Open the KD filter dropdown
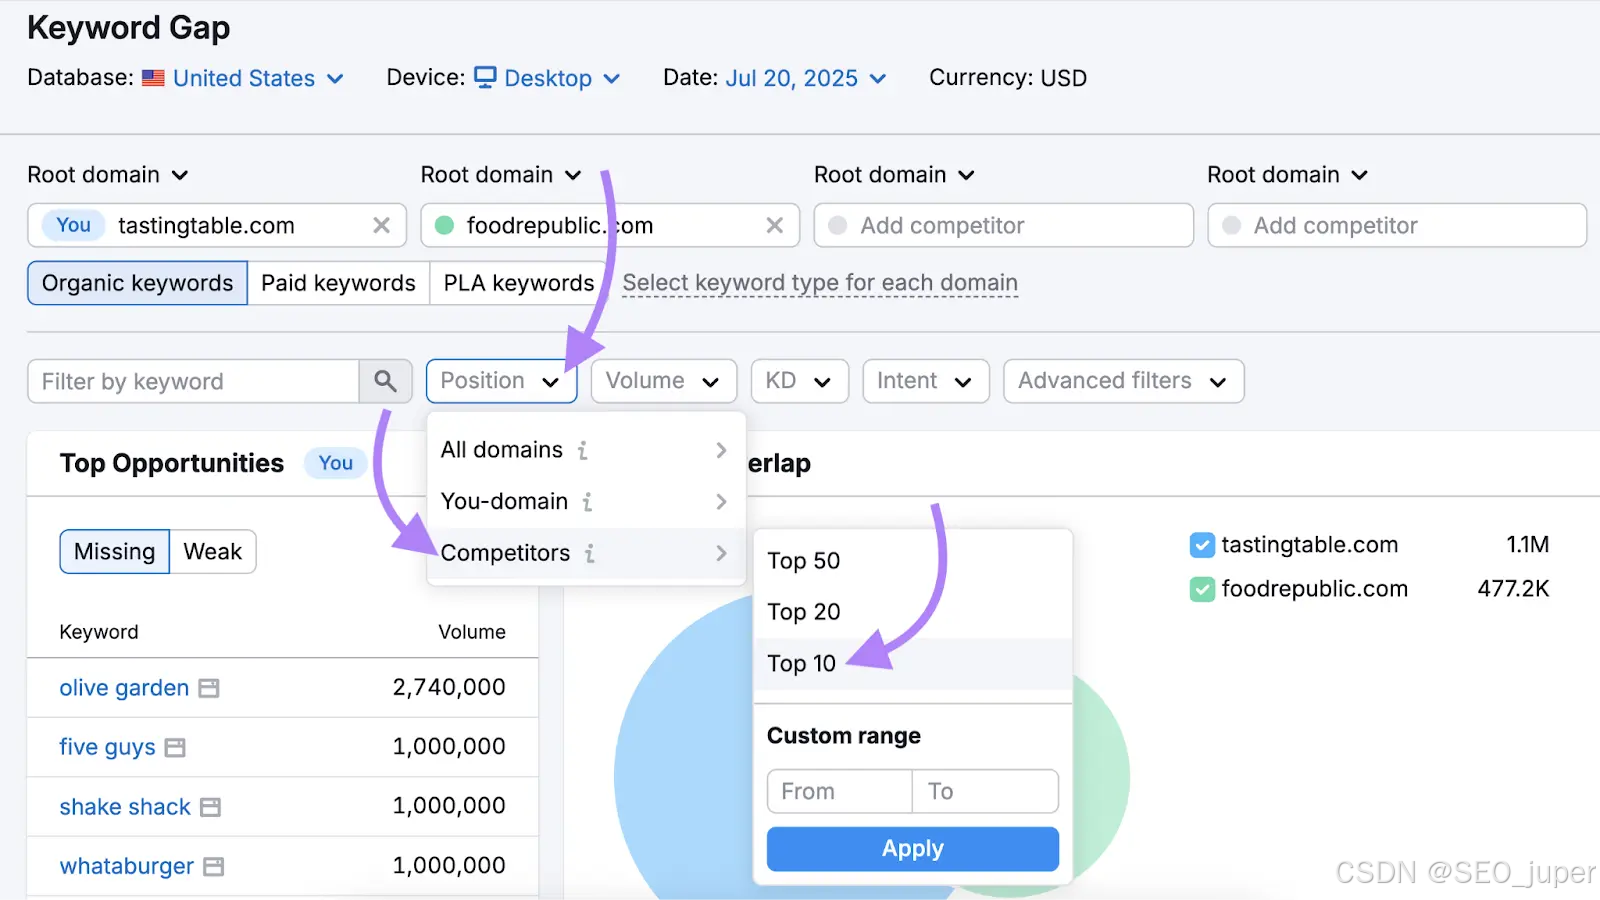The width and height of the screenshot is (1600, 900). 800,381
